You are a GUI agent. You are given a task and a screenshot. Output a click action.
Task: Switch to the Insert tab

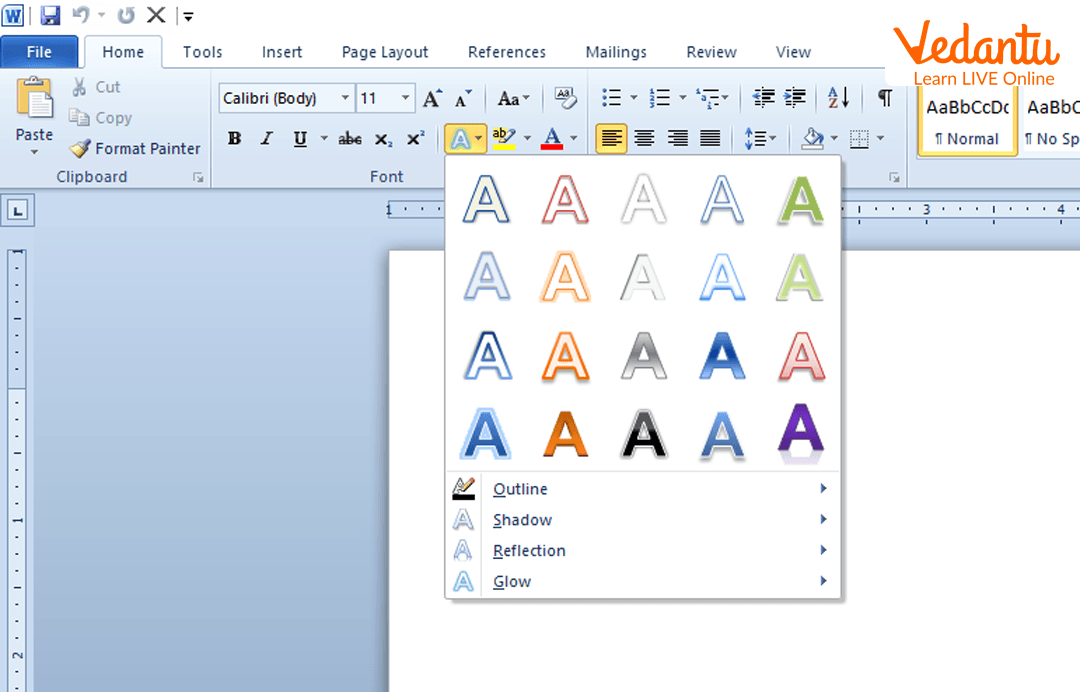point(282,52)
